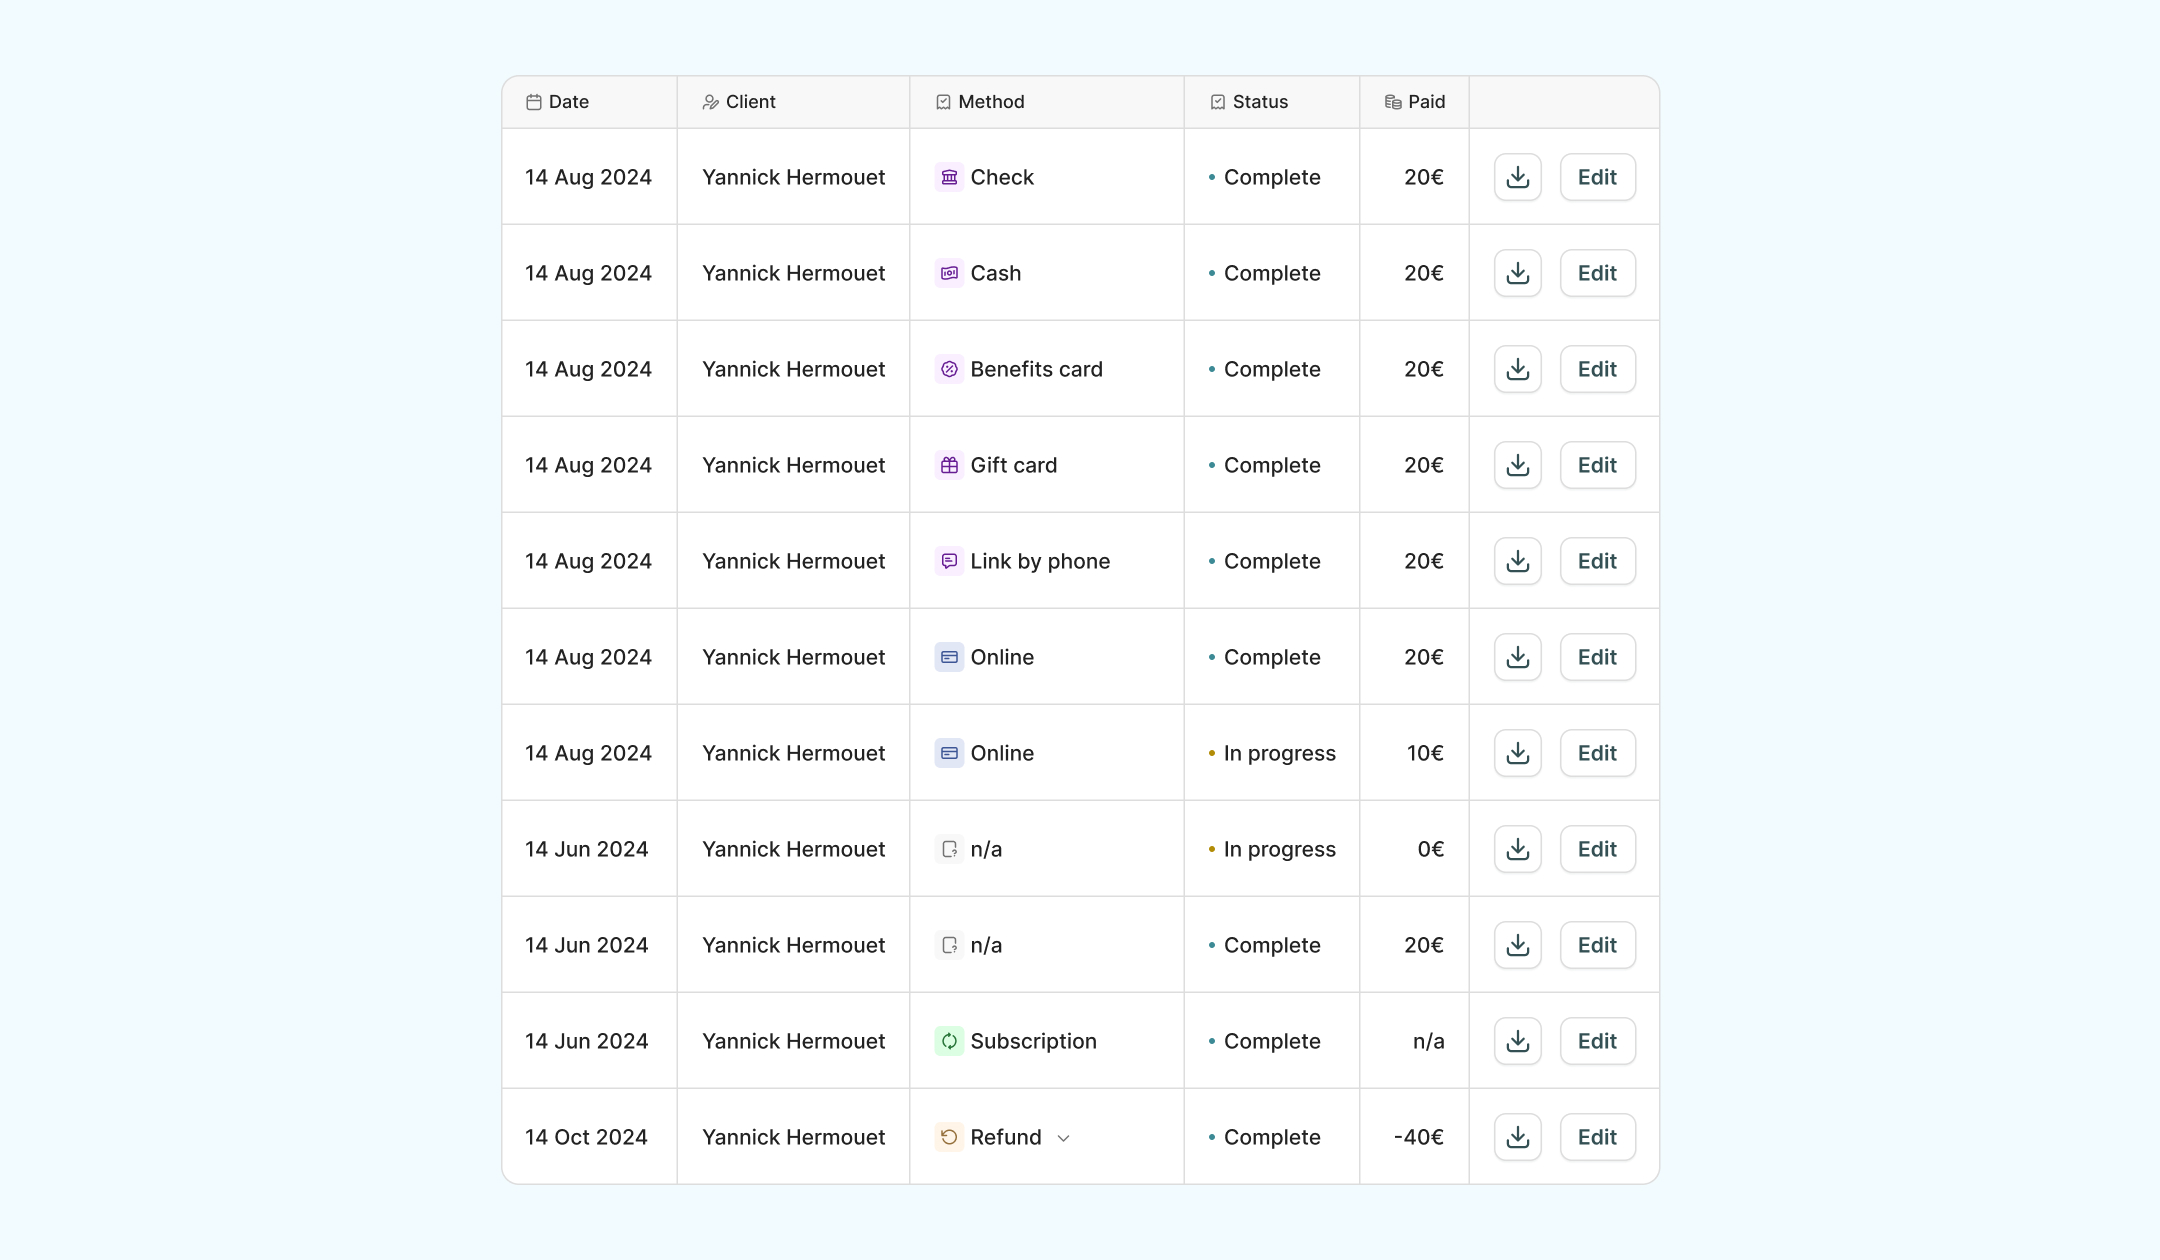Screen dimensions: 2160x1260
Task: Click client name in Cash row
Action: (793, 273)
